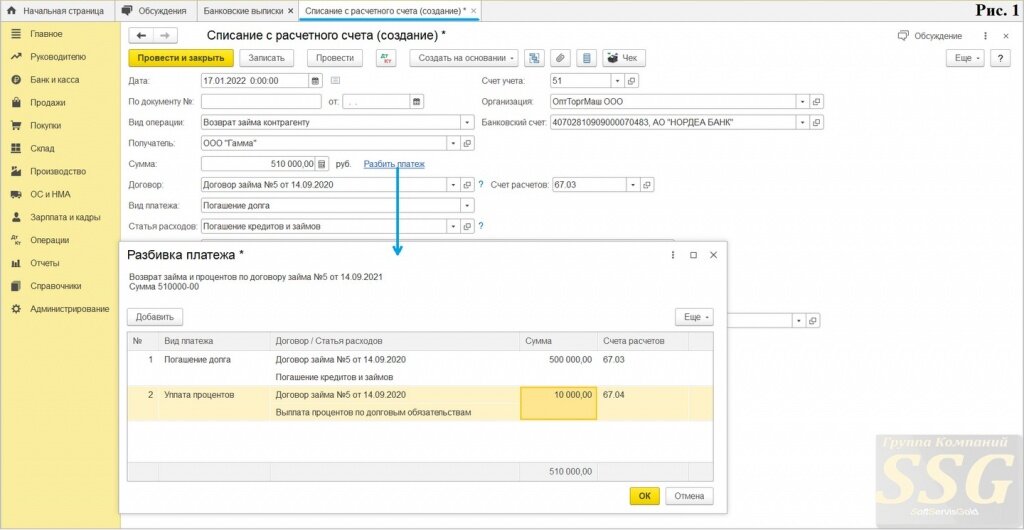
Task: Click the Записать button
Action: [x=266, y=58]
